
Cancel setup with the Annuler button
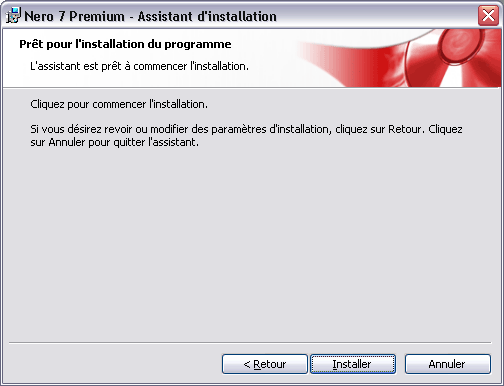448,364
